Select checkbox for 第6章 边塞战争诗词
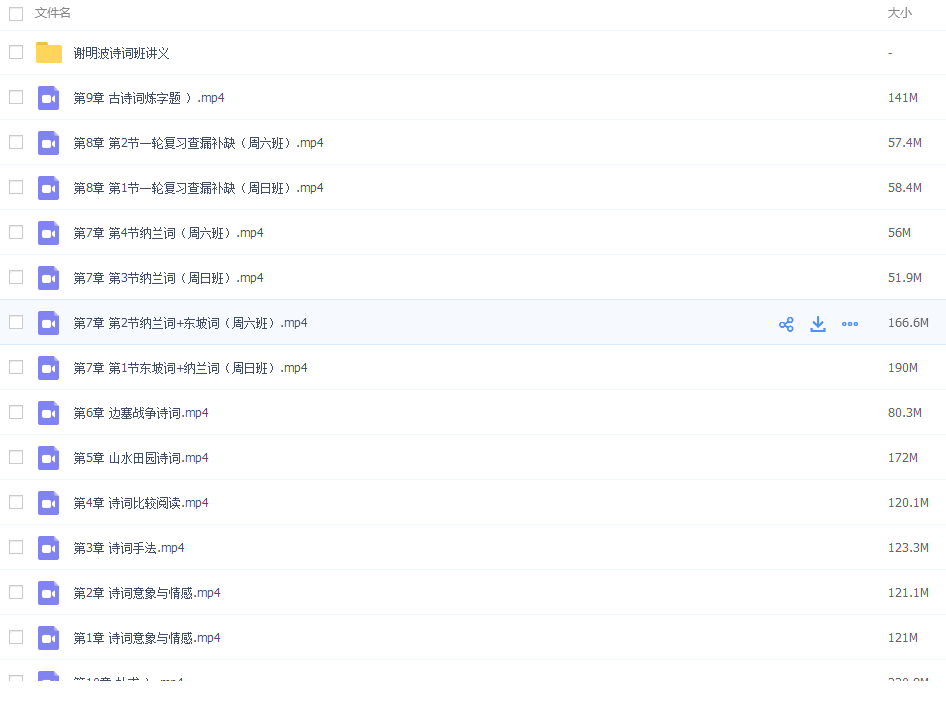Viewport: 946px width, 704px height. point(16,412)
